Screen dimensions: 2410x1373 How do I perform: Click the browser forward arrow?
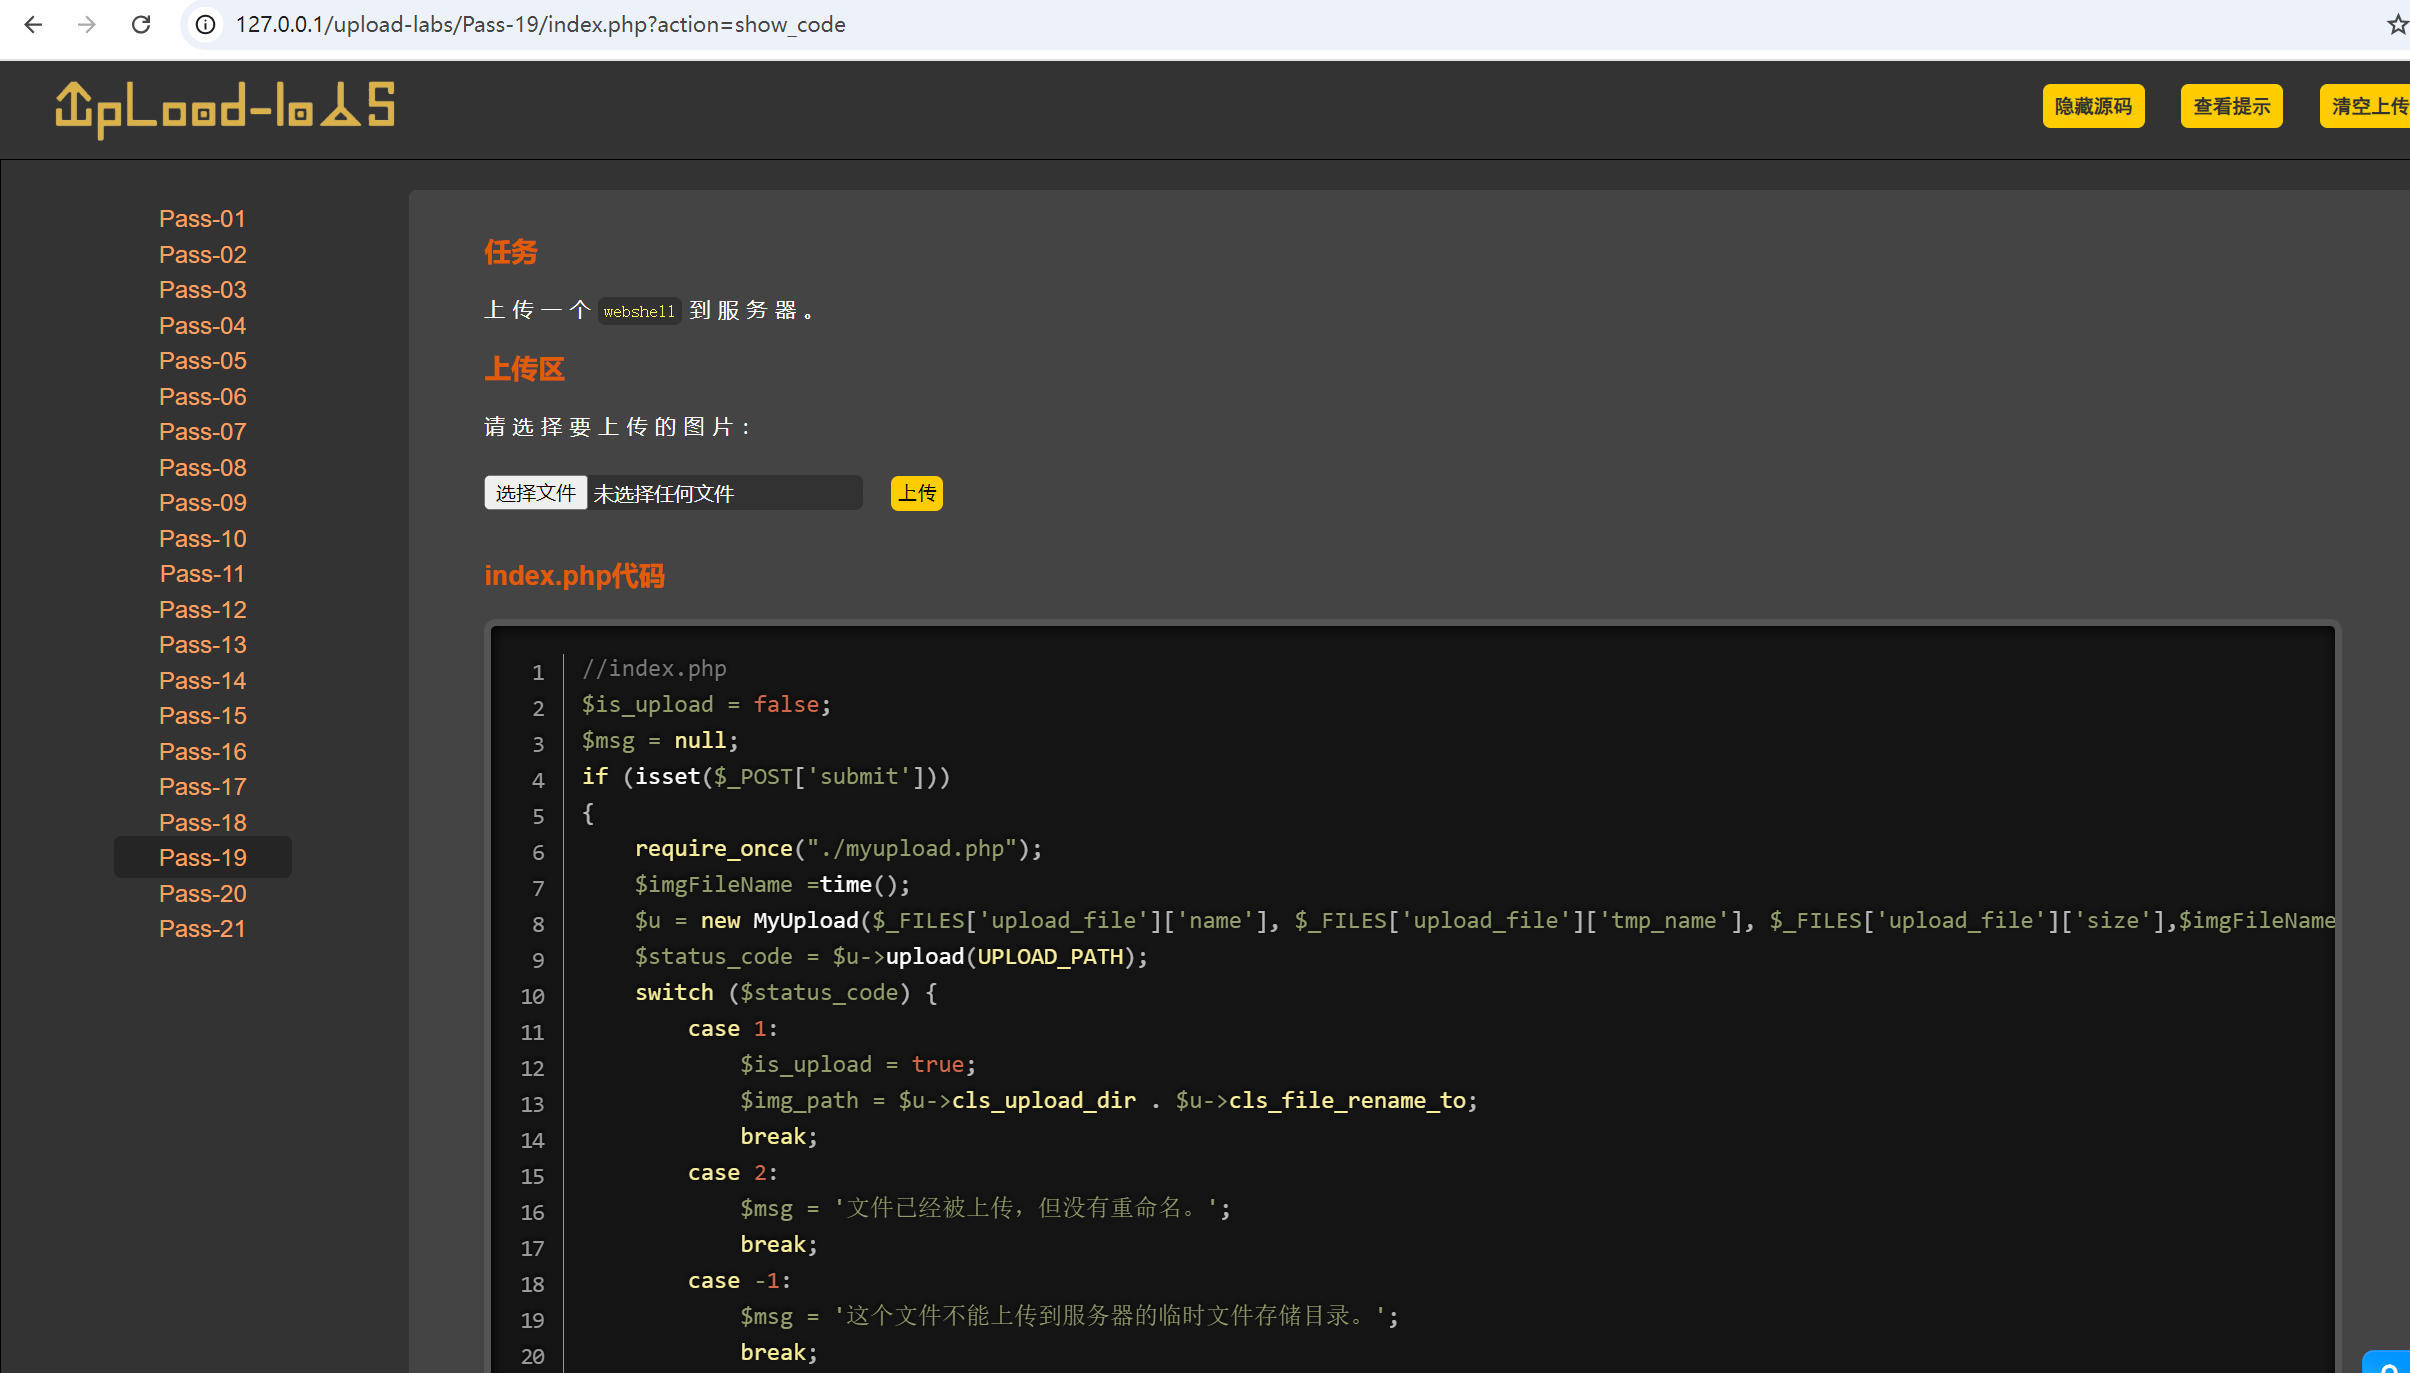[x=87, y=24]
